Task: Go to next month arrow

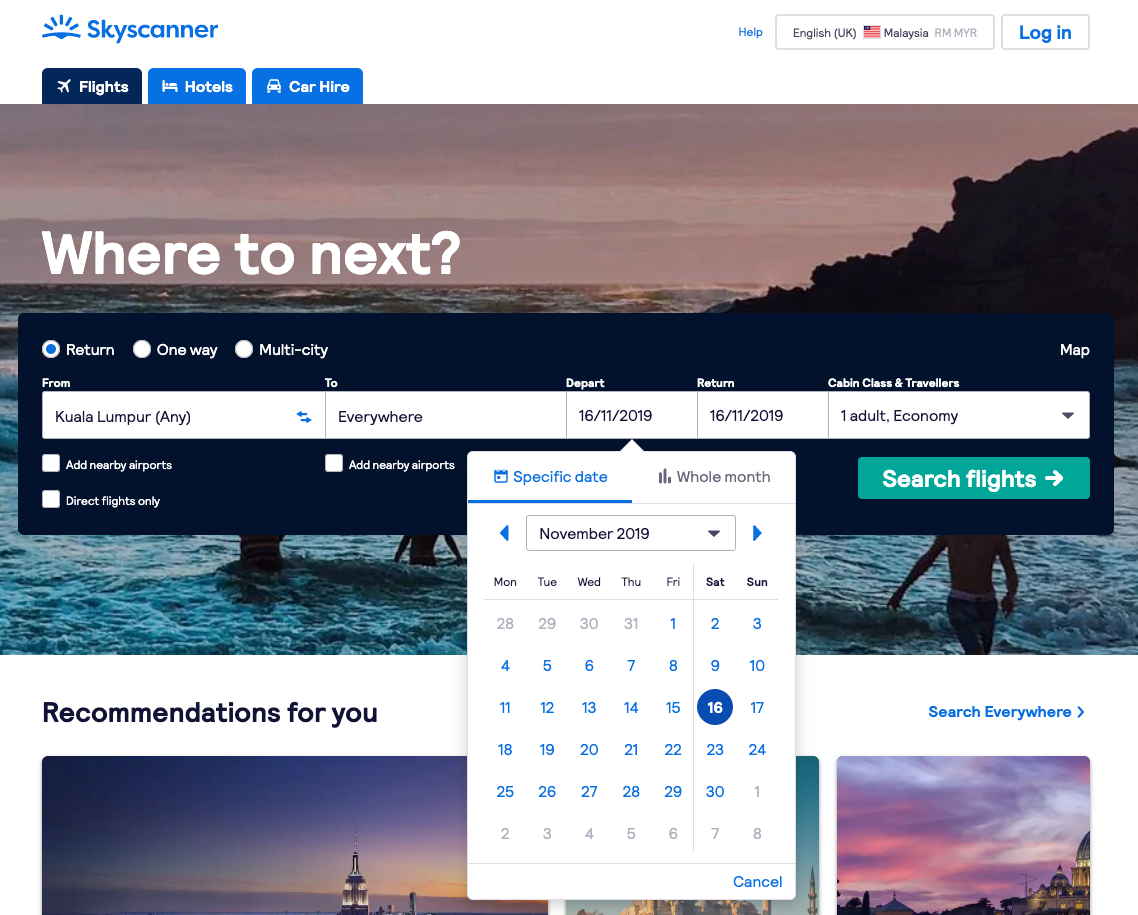Action: coord(757,533)
